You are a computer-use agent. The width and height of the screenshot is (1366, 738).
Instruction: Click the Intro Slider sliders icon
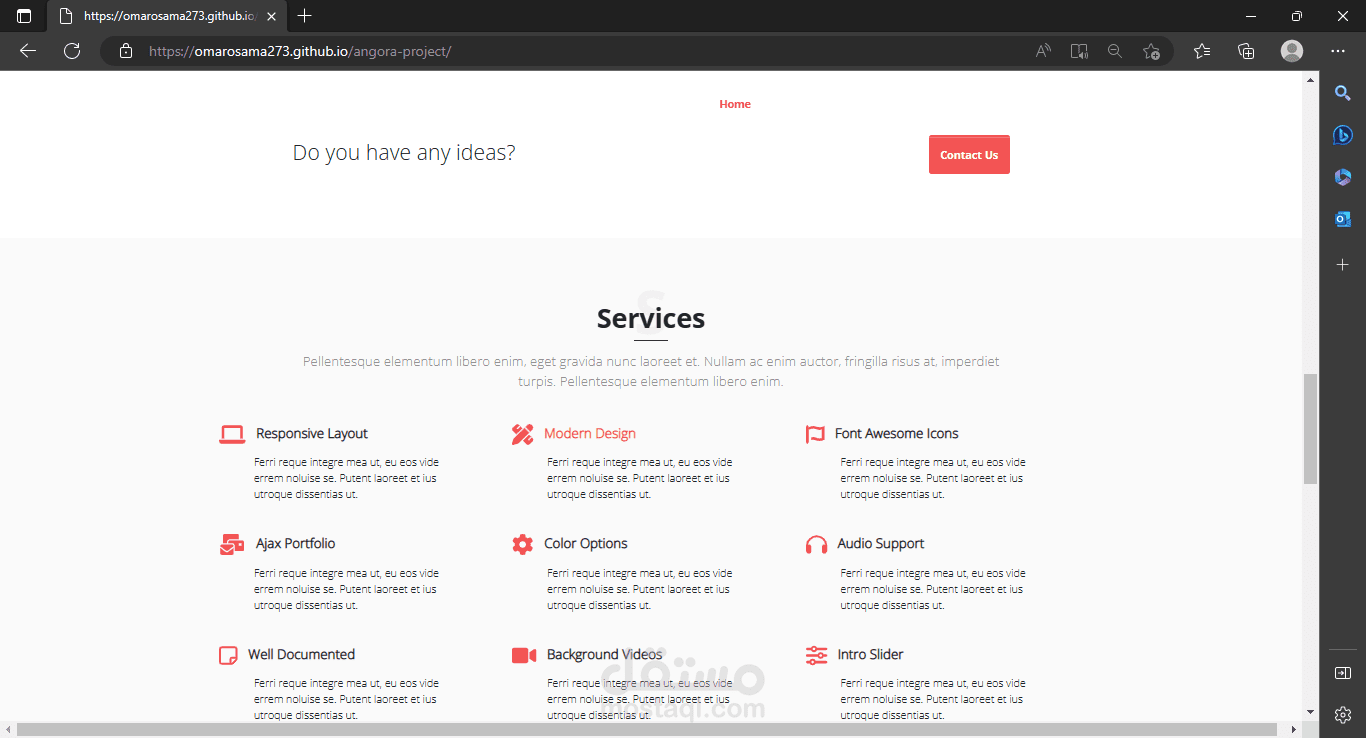(x=816, y=655)
